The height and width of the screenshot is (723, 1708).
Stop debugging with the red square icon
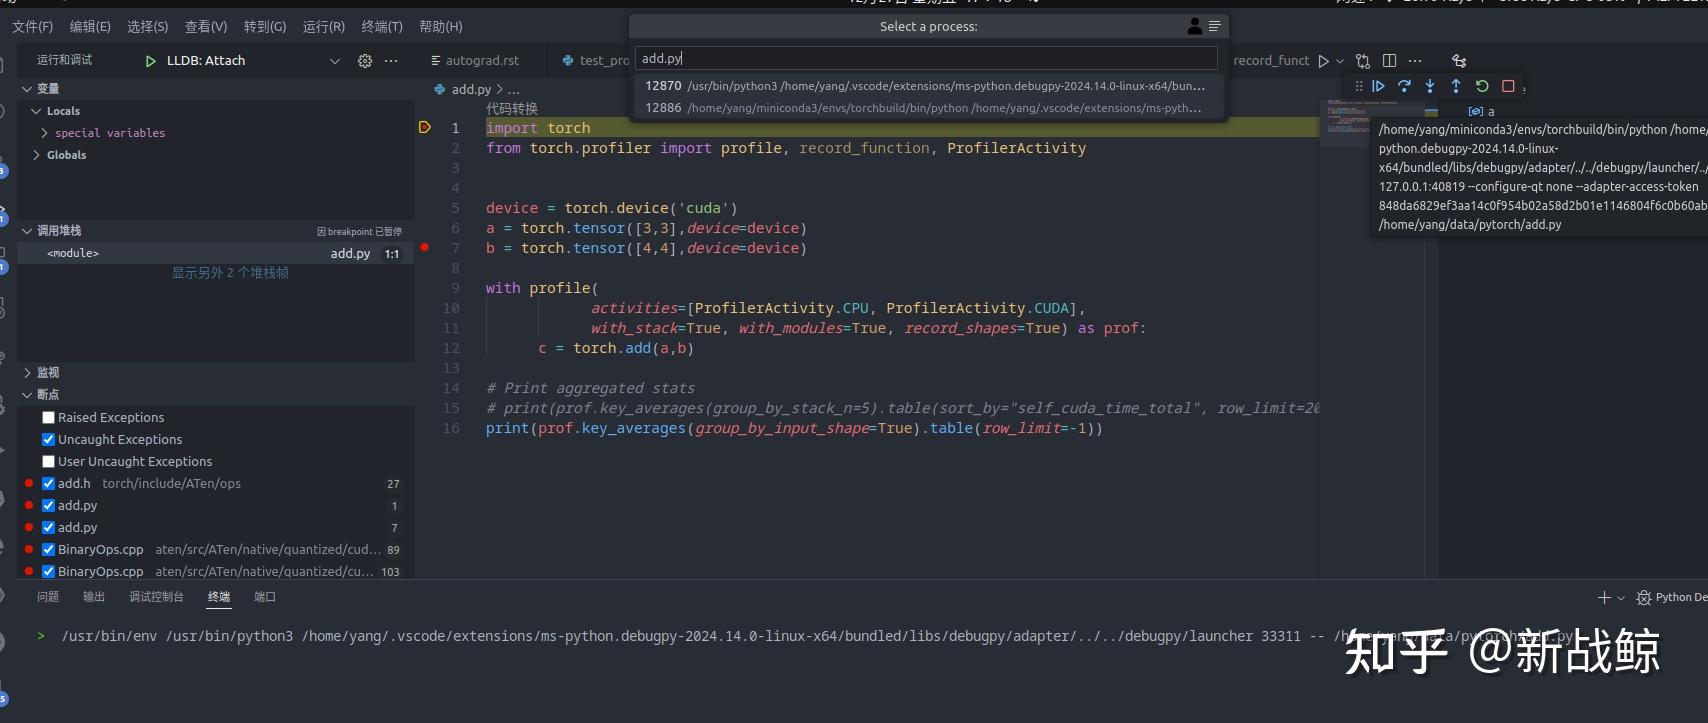[1508, 87]
